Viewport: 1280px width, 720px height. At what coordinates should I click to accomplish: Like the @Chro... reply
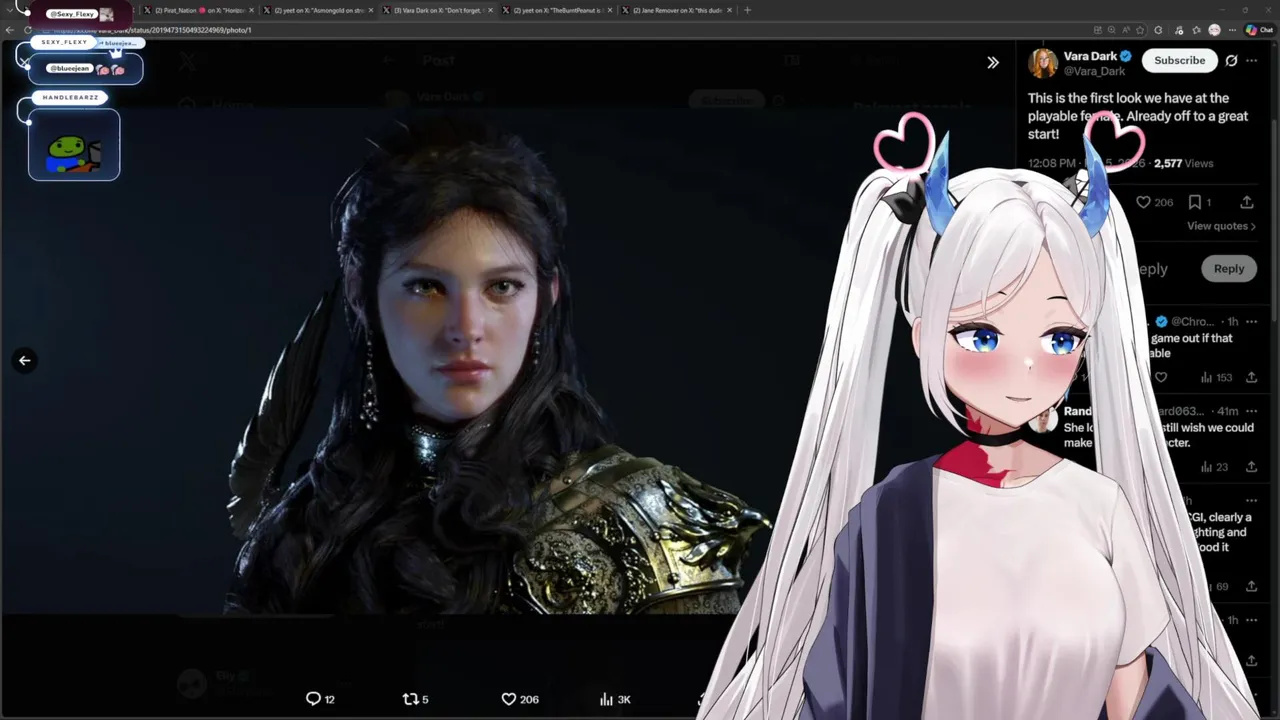(x=1161, y=378)
